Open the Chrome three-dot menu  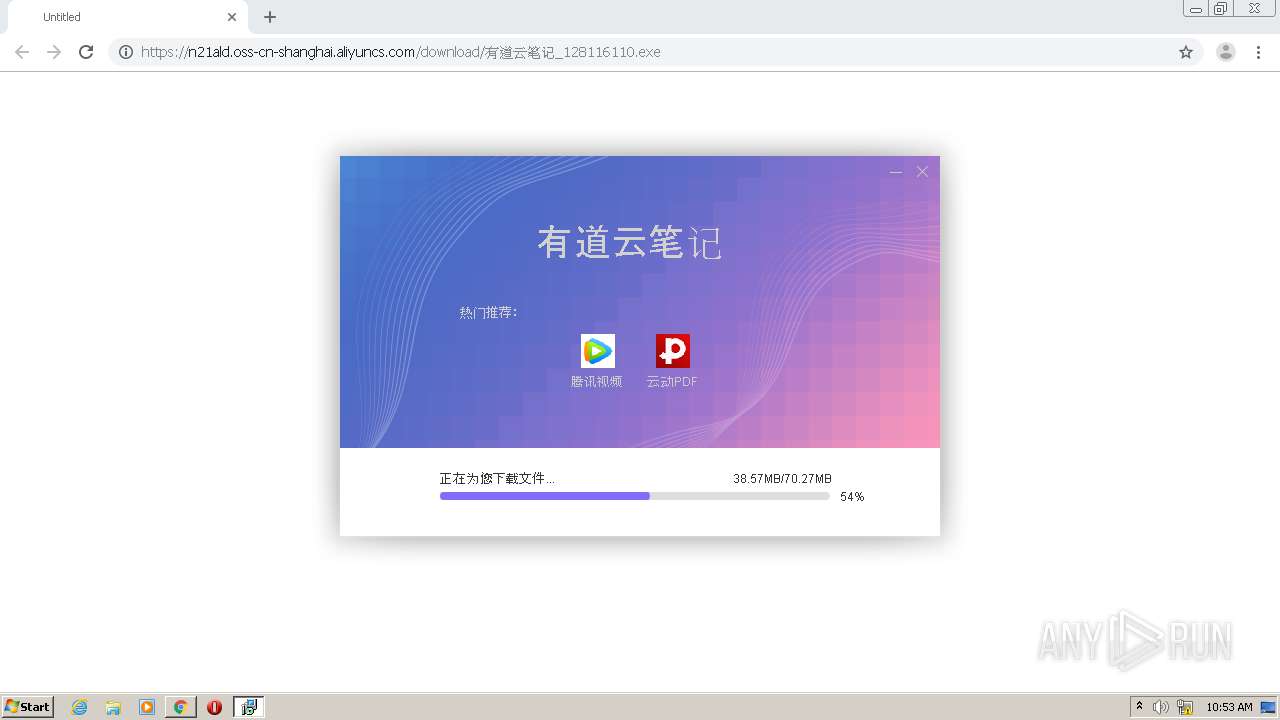pyautogui.click(x=1259, y=52)
